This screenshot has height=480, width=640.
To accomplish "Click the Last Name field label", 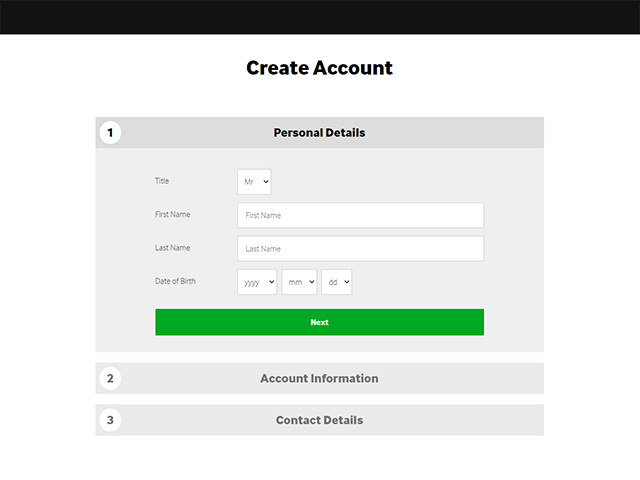I will click(x=173, y=248).
